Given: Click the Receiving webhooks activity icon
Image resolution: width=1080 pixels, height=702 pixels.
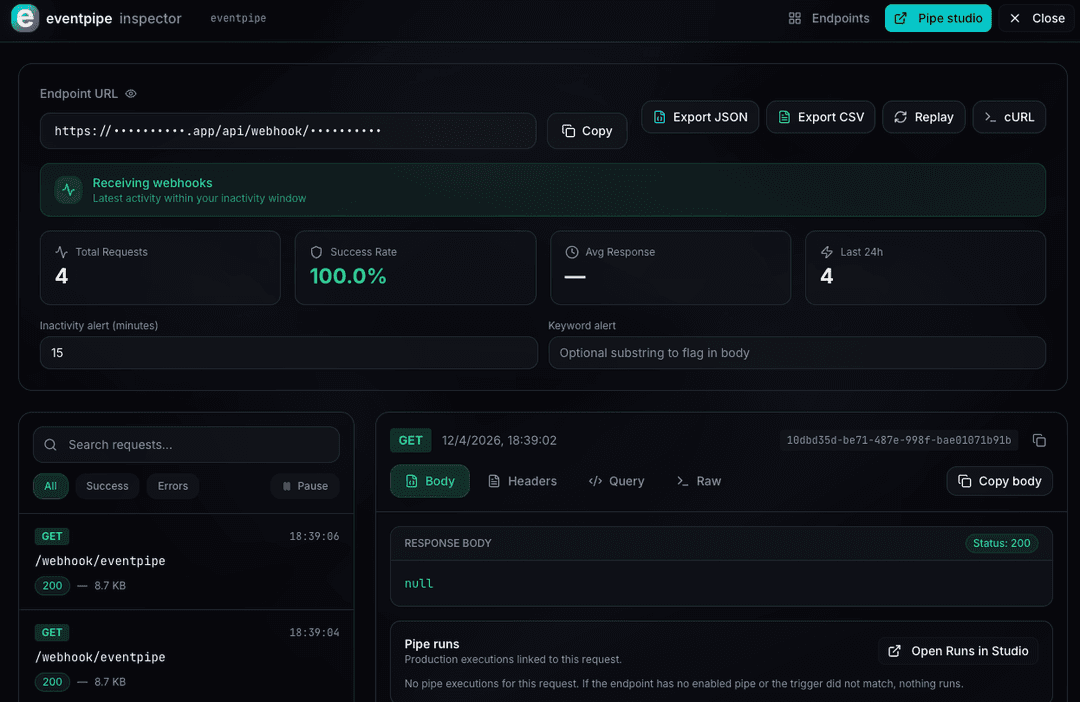Looking at the screenshot, I should [x=69, y=190].
